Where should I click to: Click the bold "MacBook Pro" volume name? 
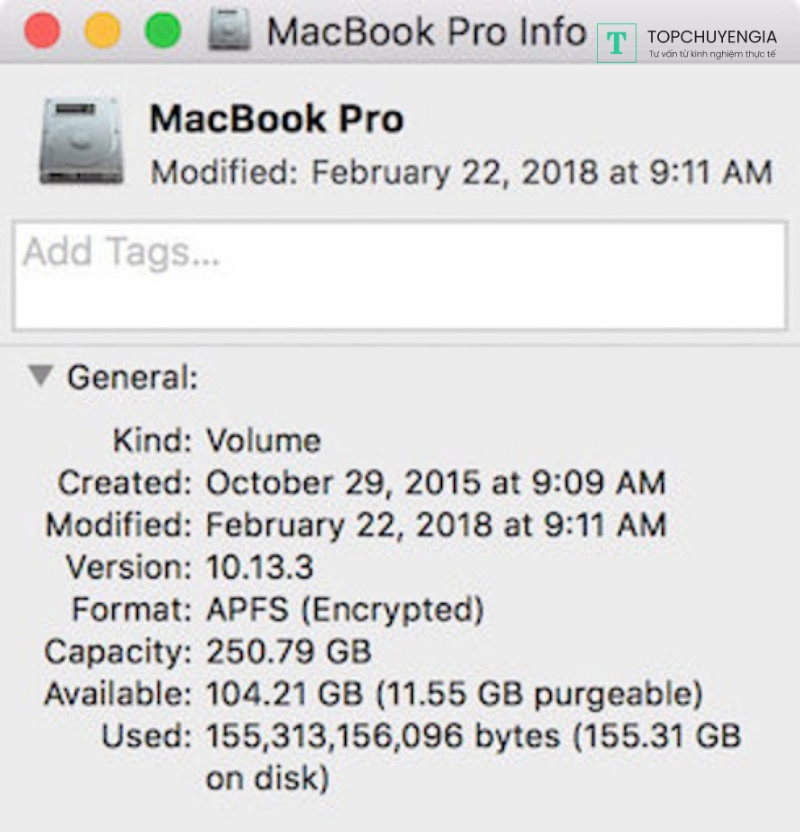pyautogui.click(x=276, y=120)
